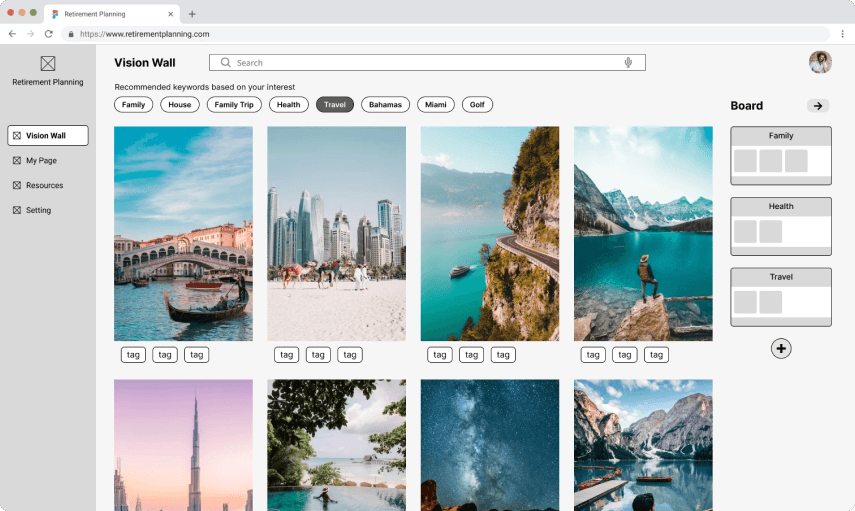Reload the page in browser
Viewport: 855px width, 511px height.
click(49, 34)
